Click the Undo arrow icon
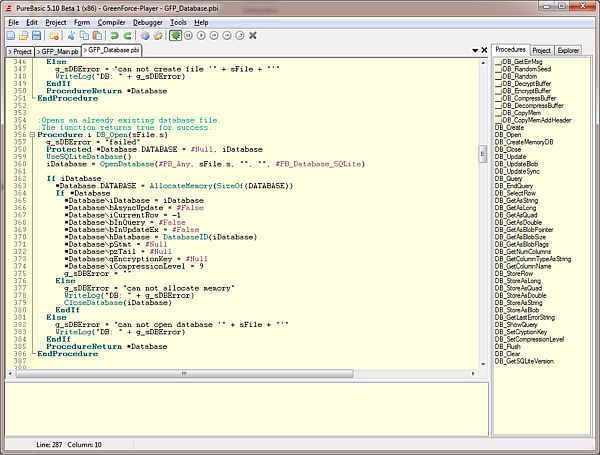Screen dimensions: 600x455 [113, 35]
